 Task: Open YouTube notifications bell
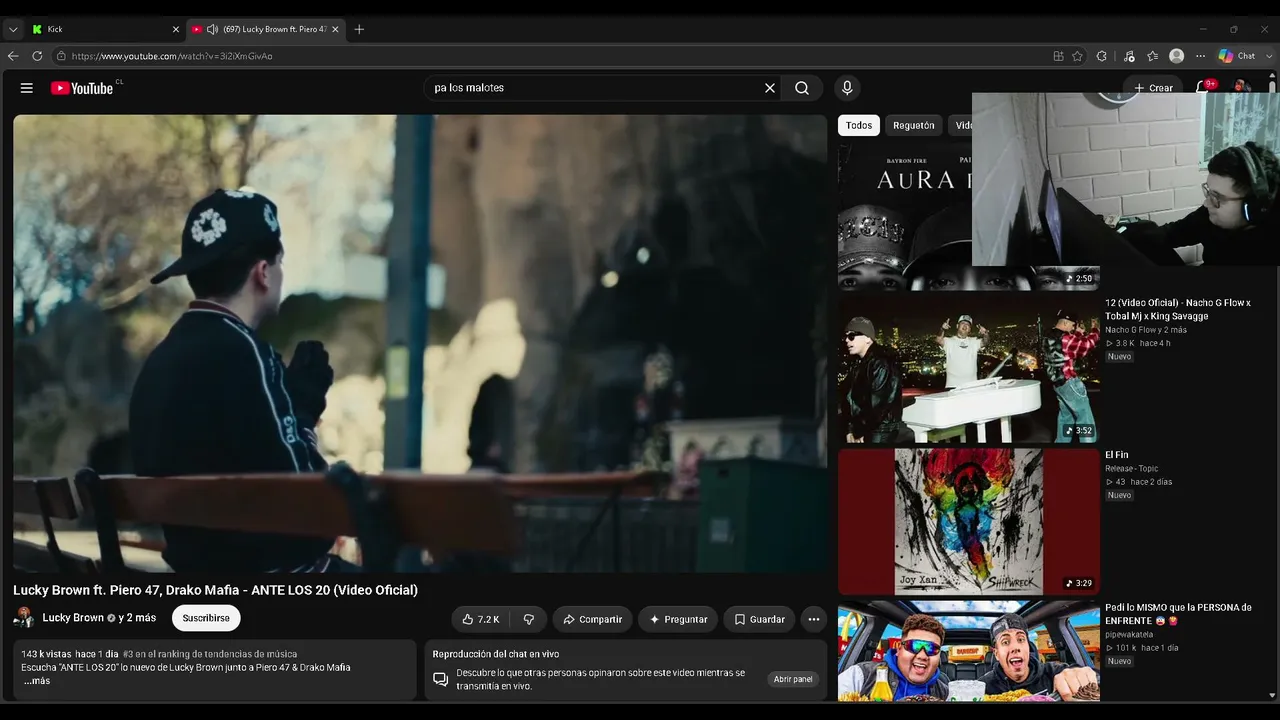tap(1203, 88)
